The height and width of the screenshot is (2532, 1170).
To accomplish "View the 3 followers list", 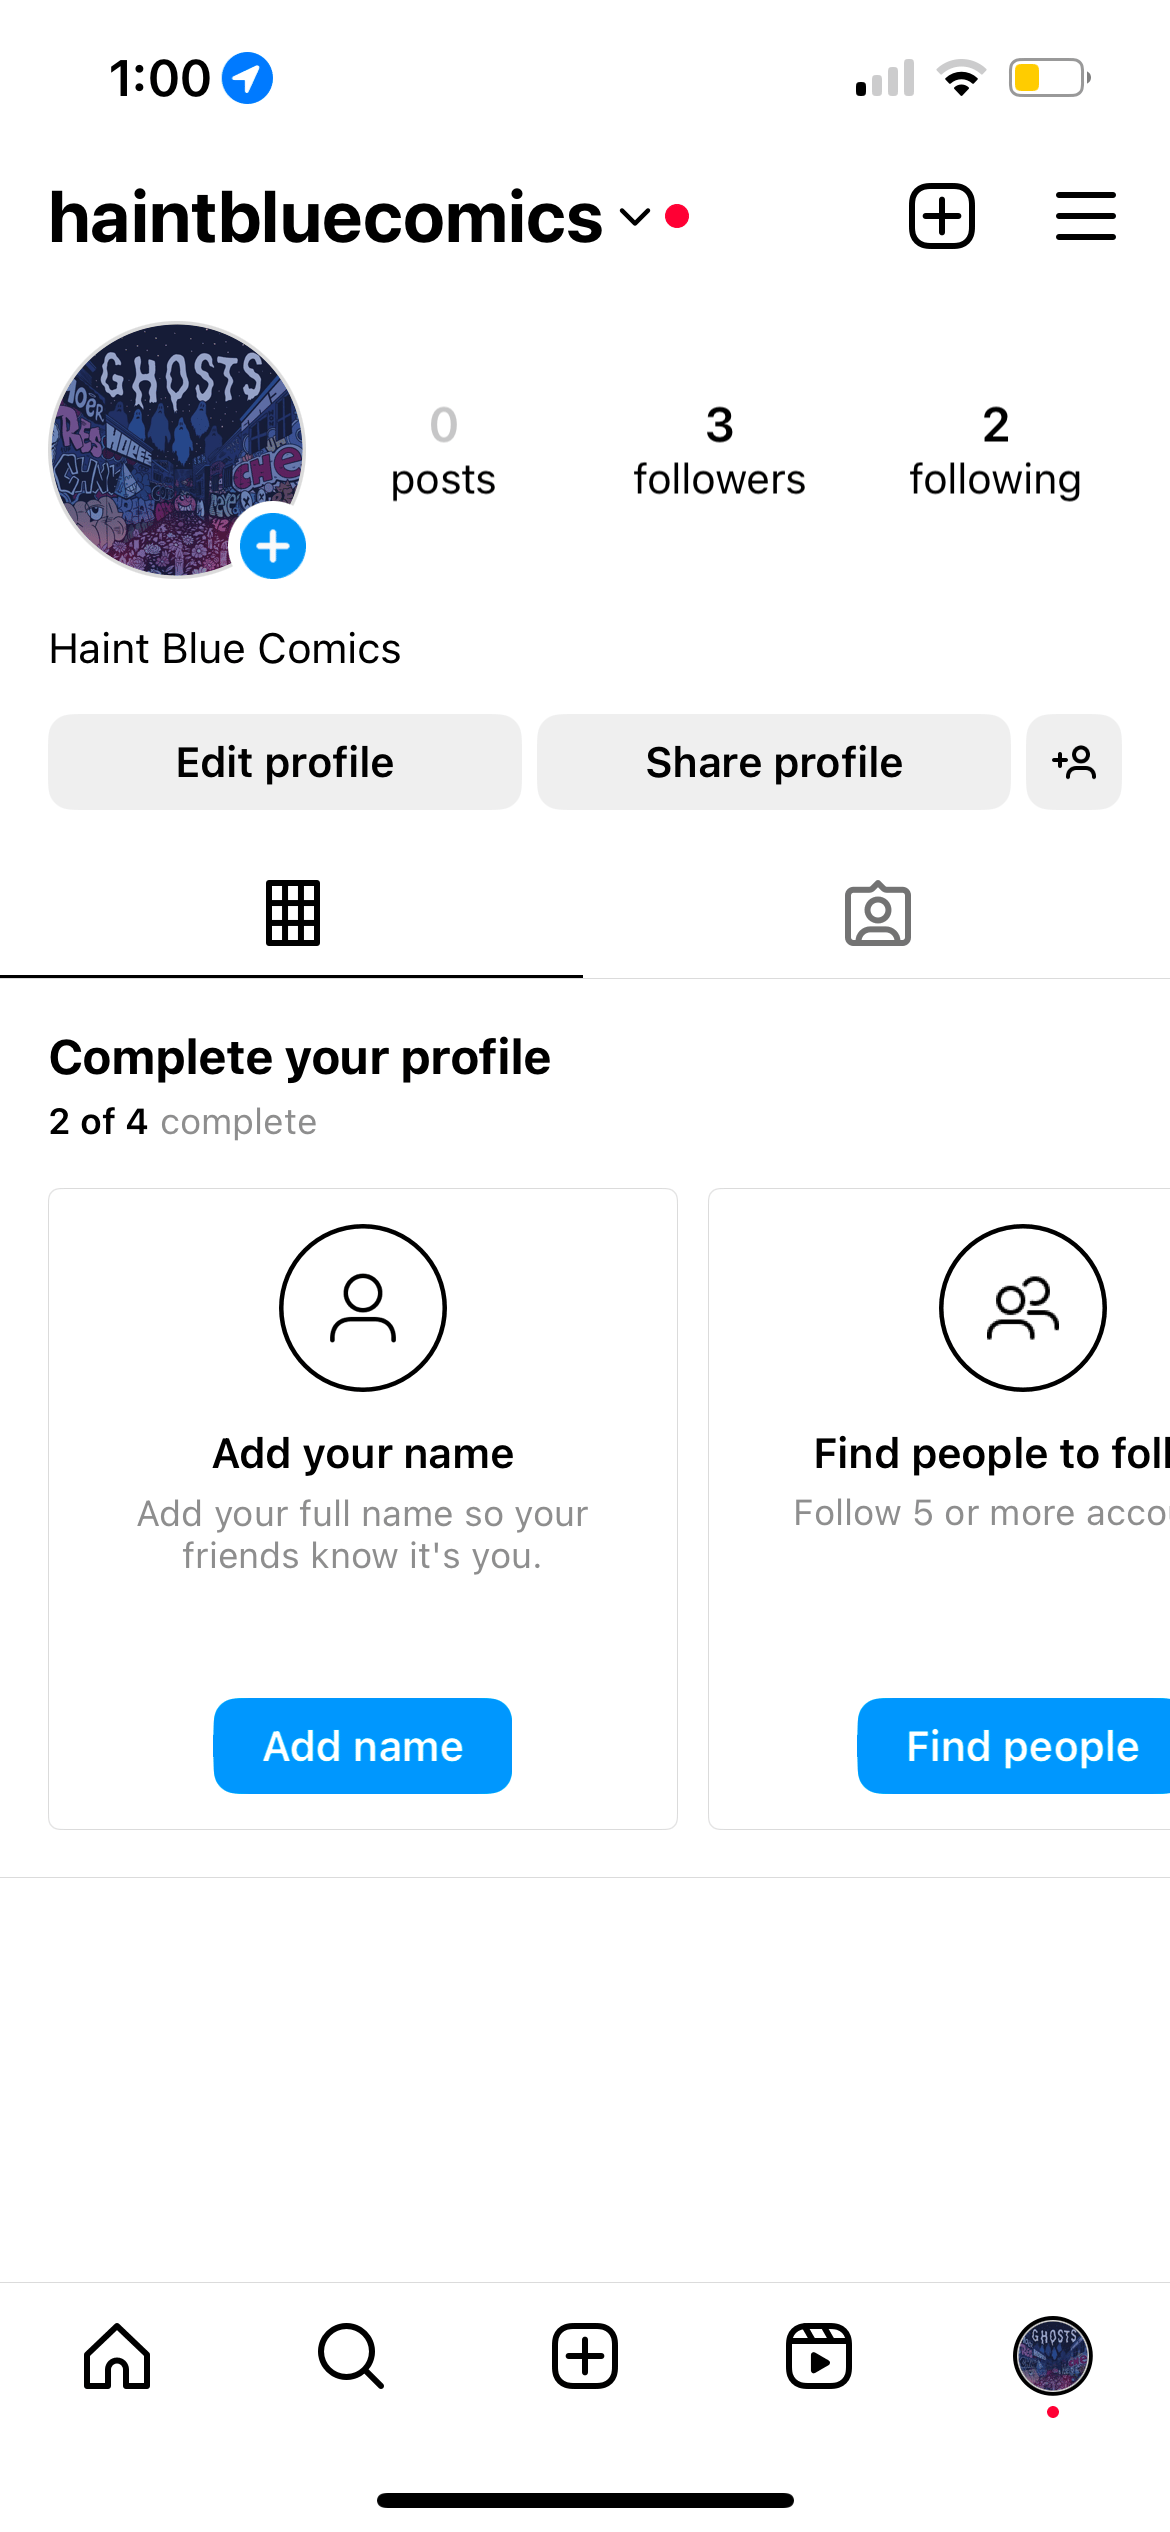I will pos(720,452).
